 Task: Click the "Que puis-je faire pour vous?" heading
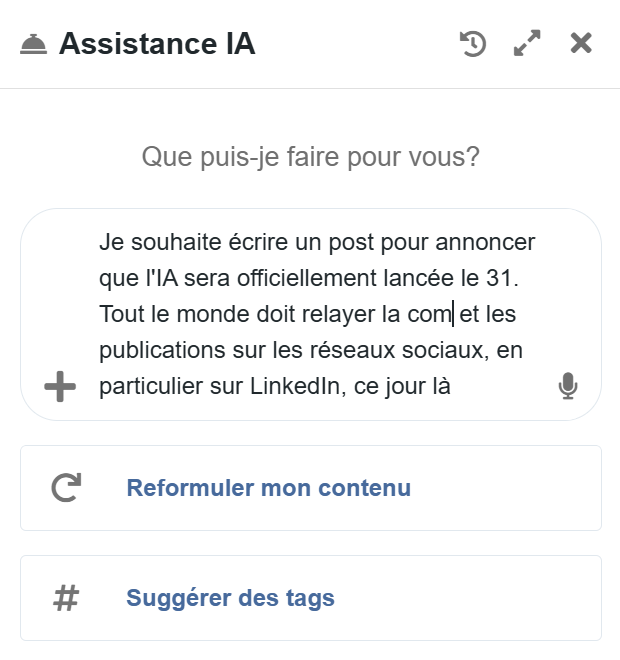pyautogui.click(x=310, y=157)
